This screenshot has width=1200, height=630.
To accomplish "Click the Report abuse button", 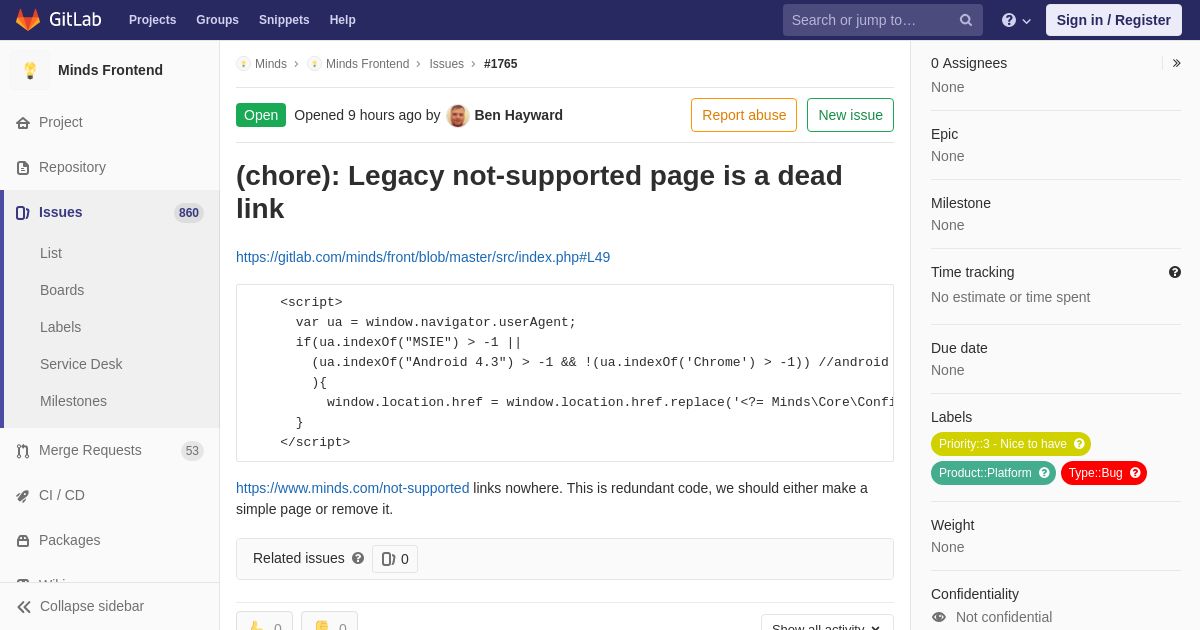I will tap(744, 115).
